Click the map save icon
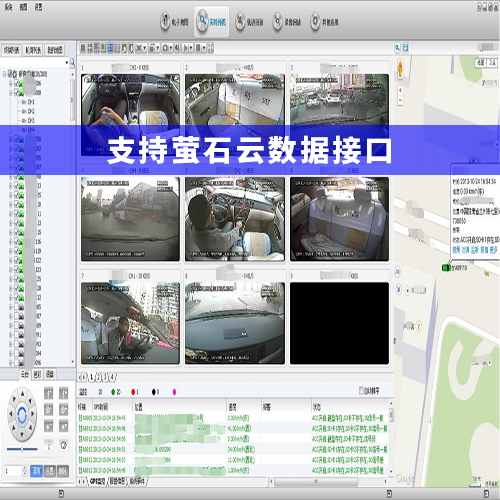Image resolution: width=500 pixels, height=500 pixels. point(405,48)
